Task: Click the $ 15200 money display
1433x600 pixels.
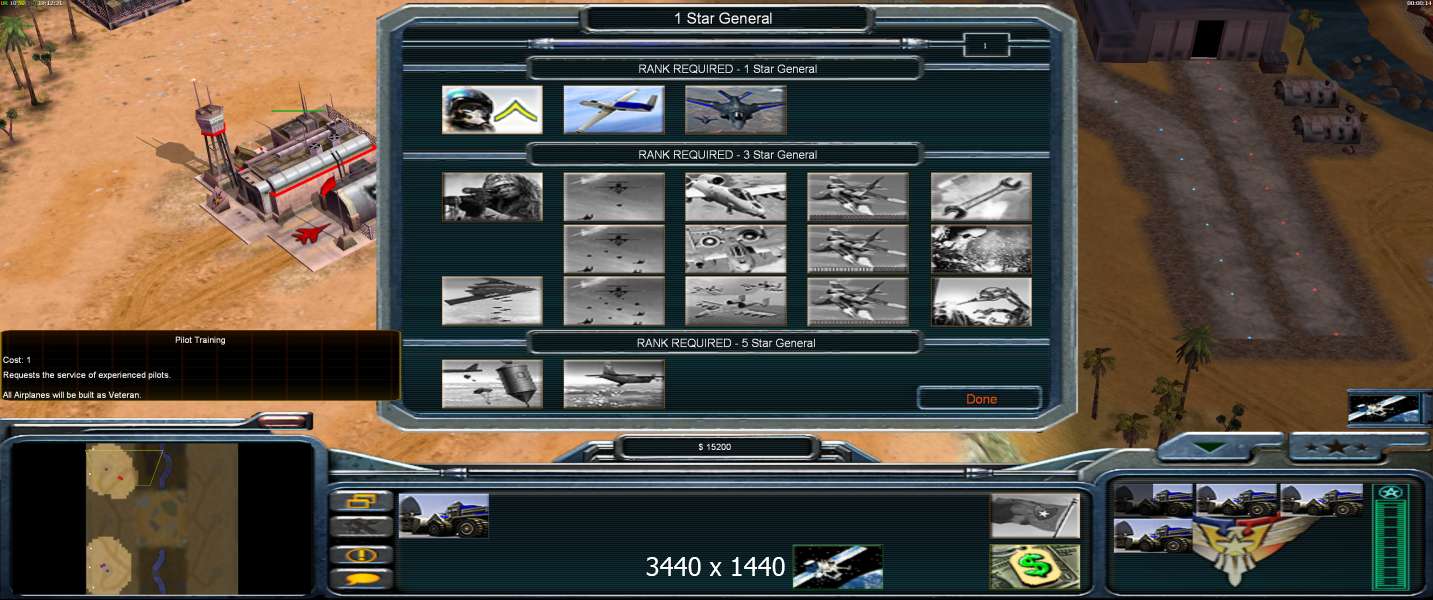Action: [715, 447]
